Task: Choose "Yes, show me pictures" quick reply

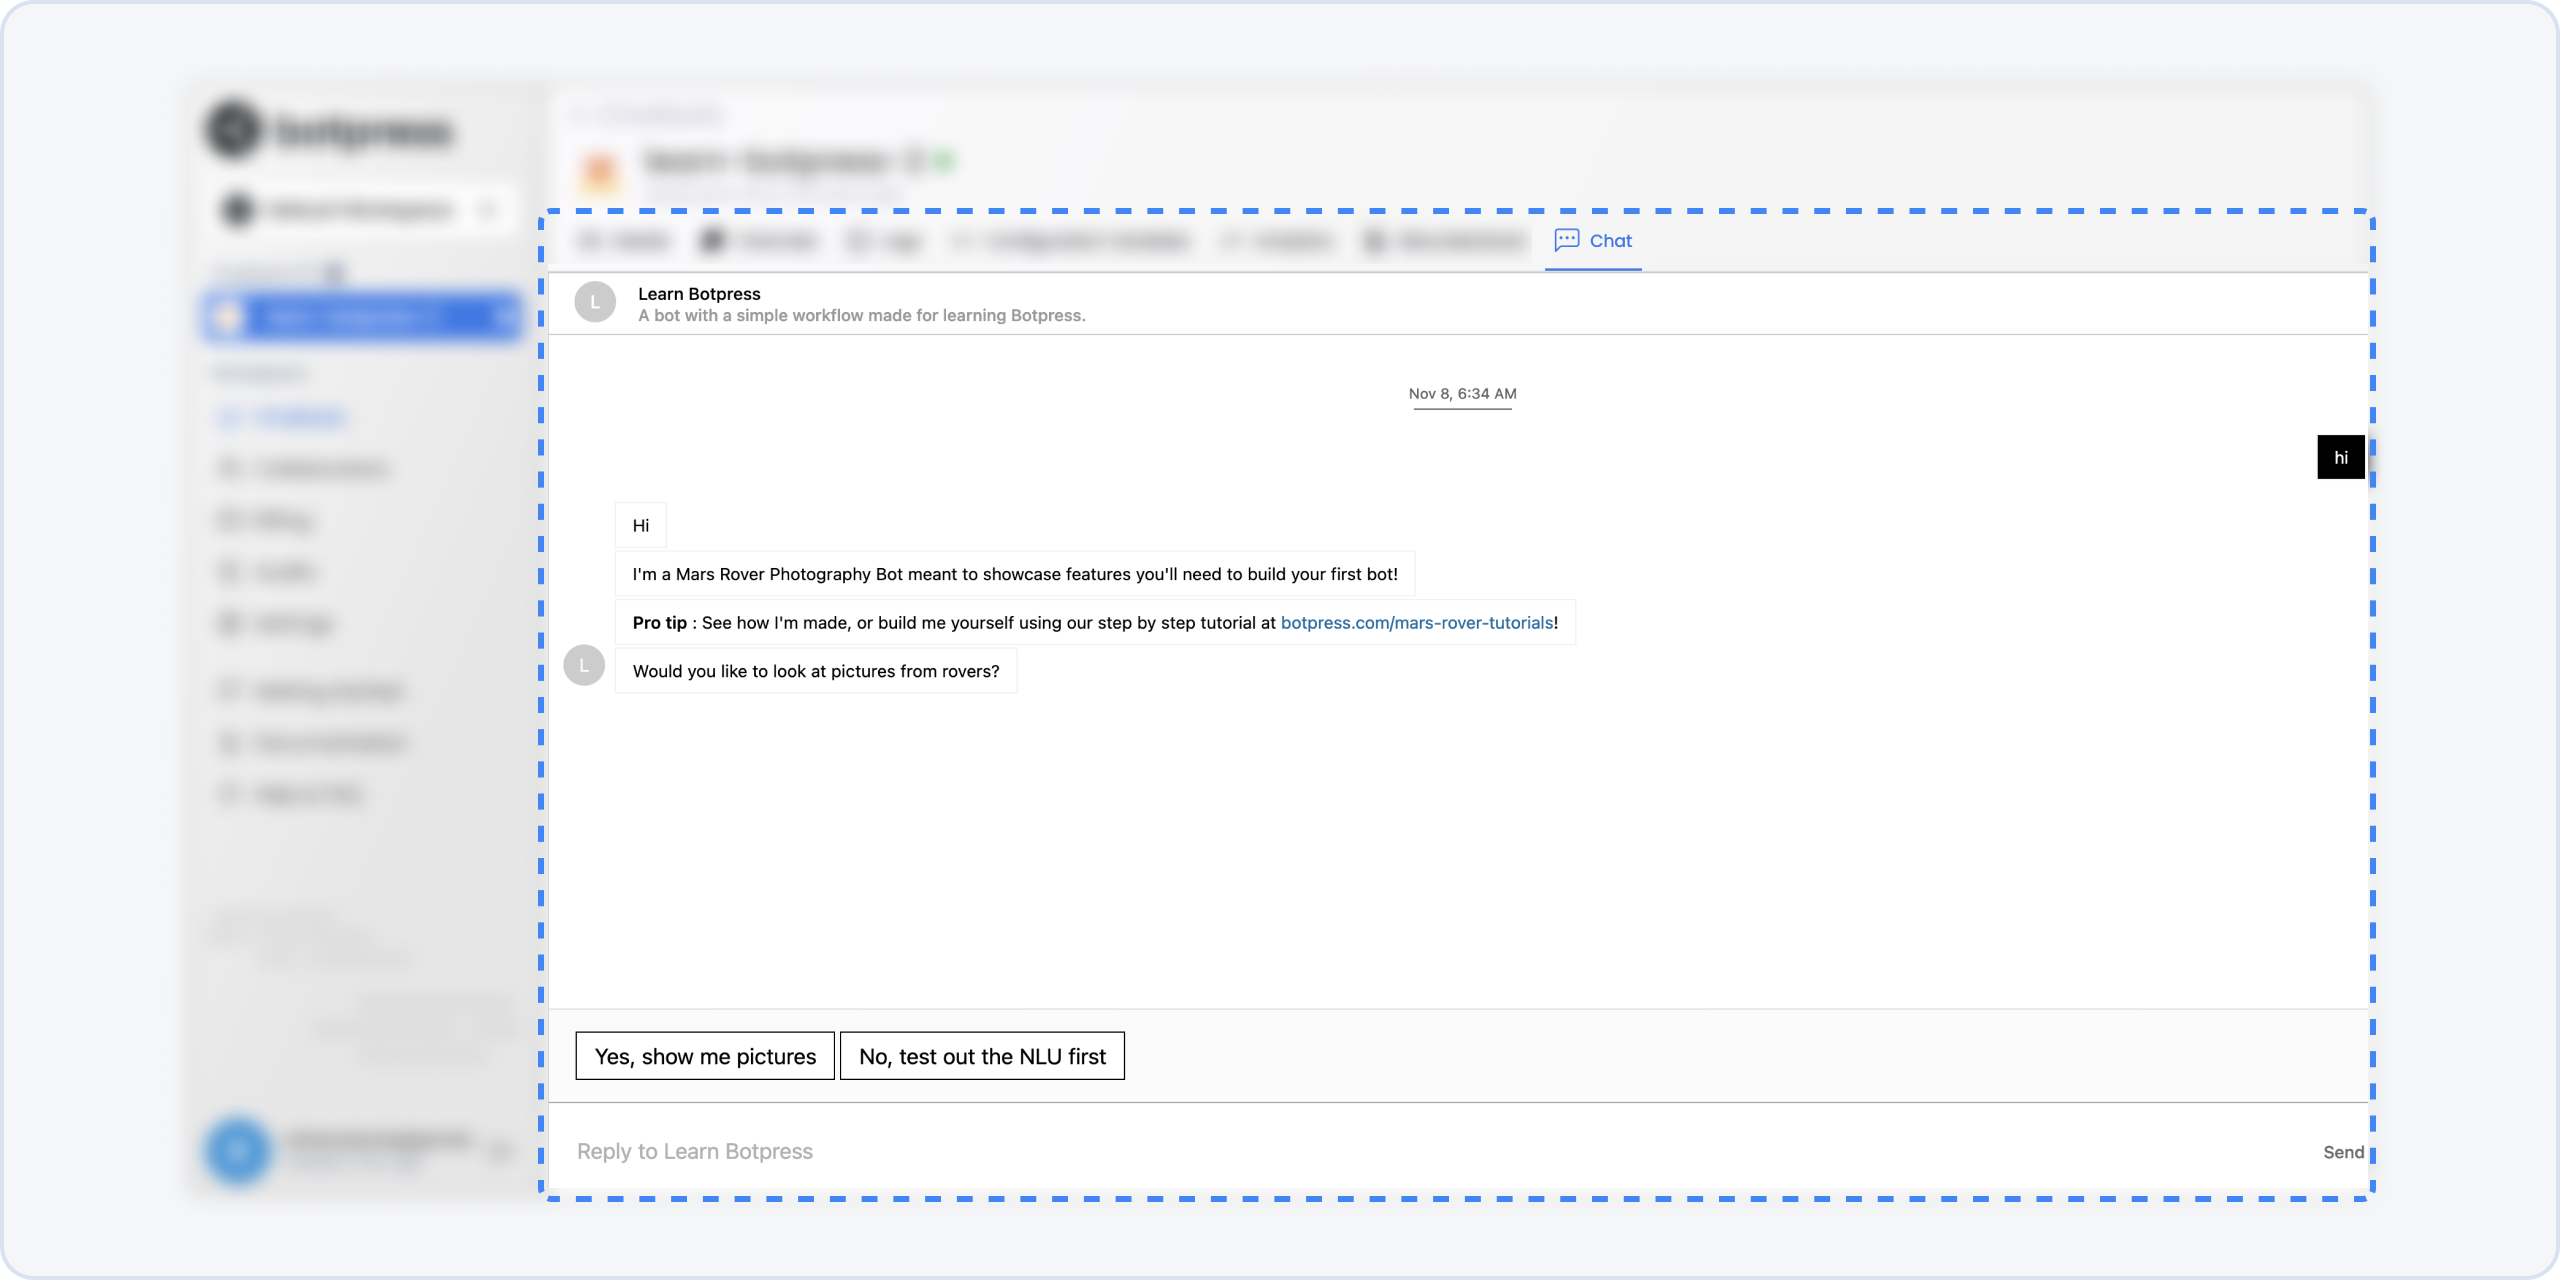Action: [x=705, y=1056]
